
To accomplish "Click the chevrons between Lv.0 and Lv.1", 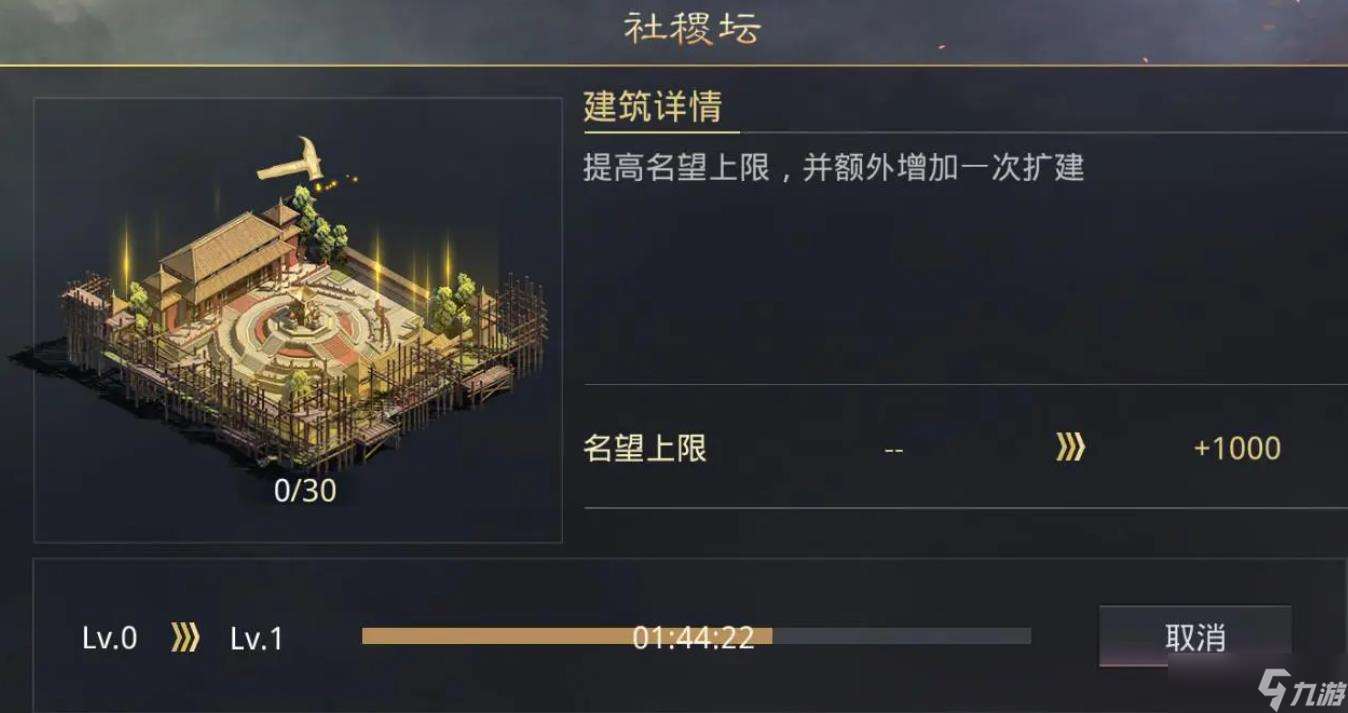I will click(183, 637).
